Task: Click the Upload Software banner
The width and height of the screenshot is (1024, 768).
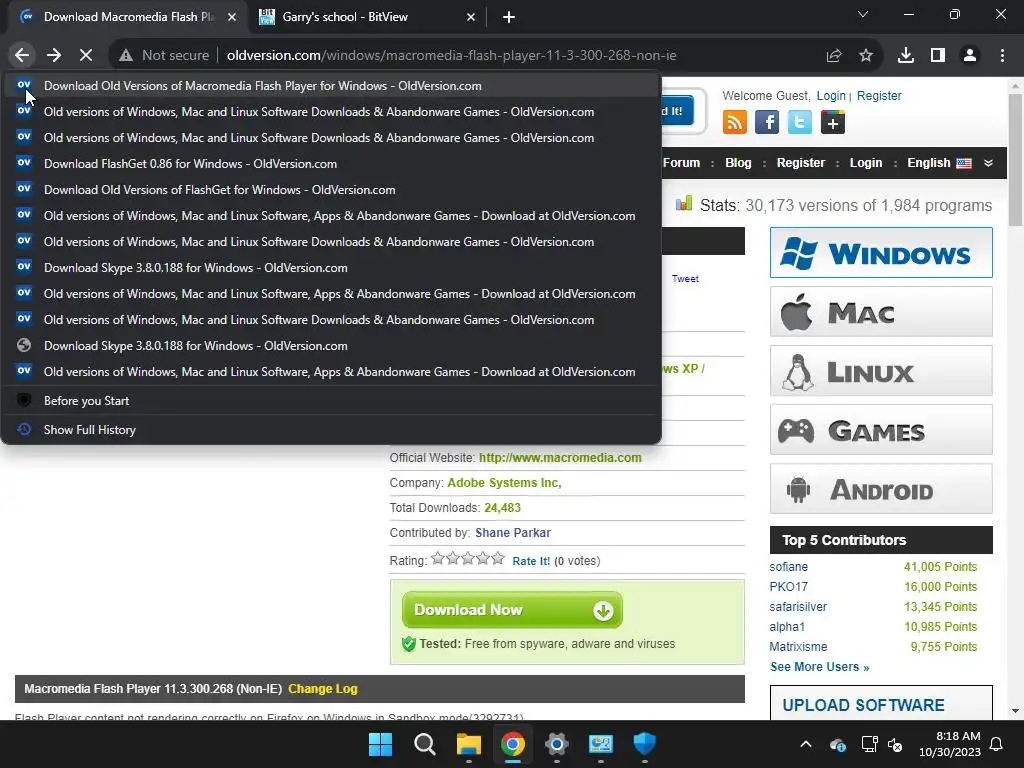Action: (x=881, y=703)
